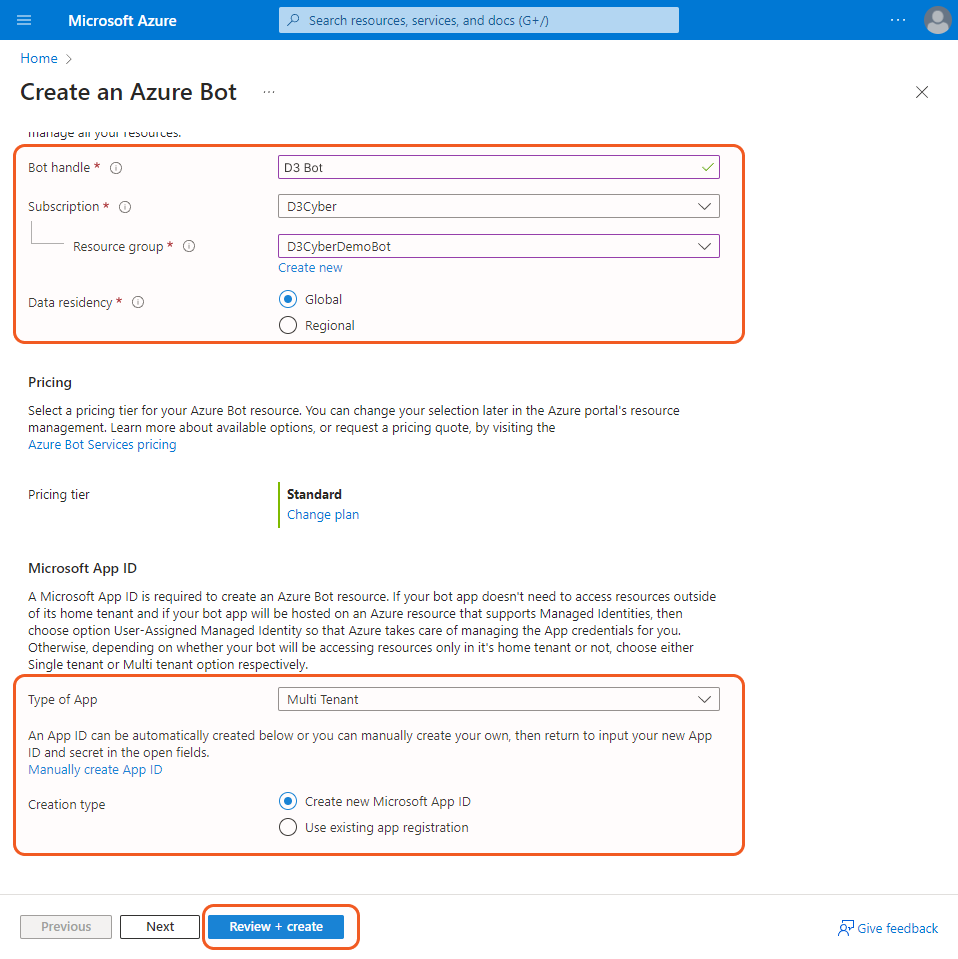958x959 pixels.
Task: Open the Type of App dropdown
Action: click(x=499, y=699)
